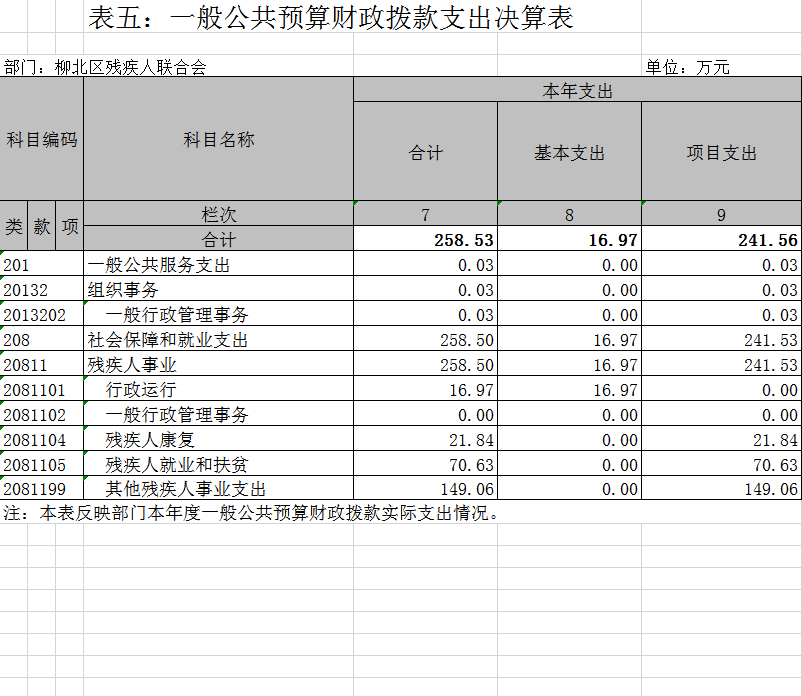Select the unit cell 单位：万元
Image resolution: width=802 pixels, height=696 pixels.
tap(687, 67)
